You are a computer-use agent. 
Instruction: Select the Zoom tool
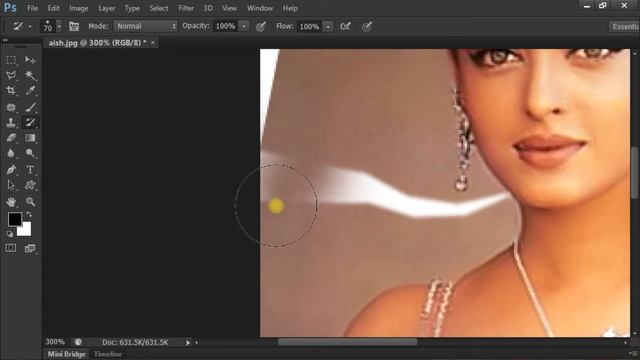[x=30, y=202]
